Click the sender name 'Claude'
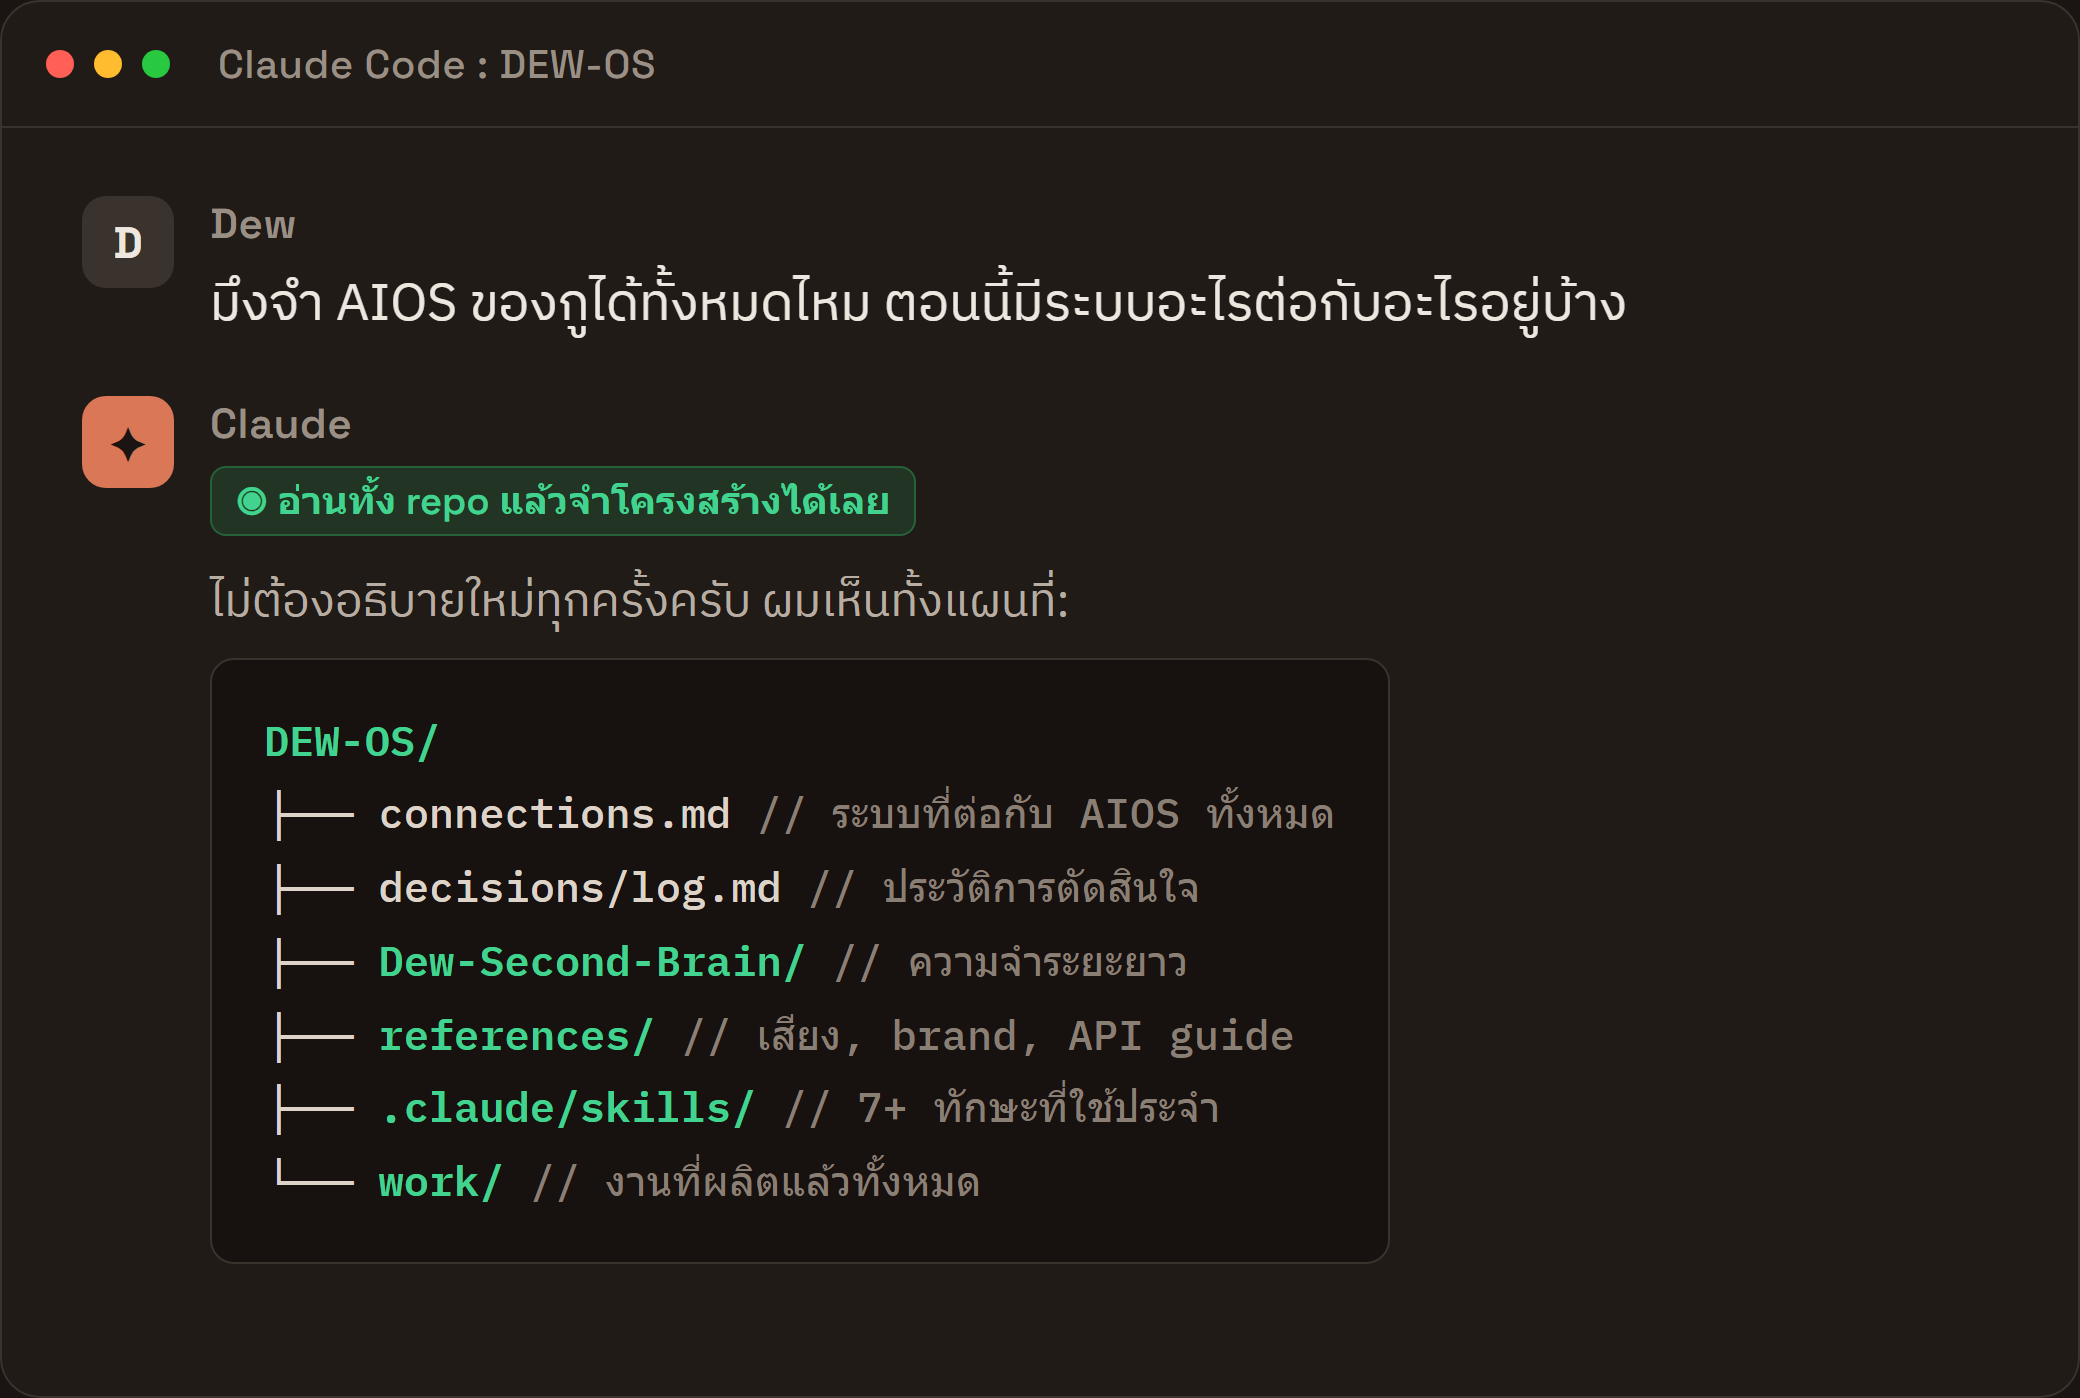Image resolution: width=2080 pixels, height=1398 pixels. pos(281,424)
